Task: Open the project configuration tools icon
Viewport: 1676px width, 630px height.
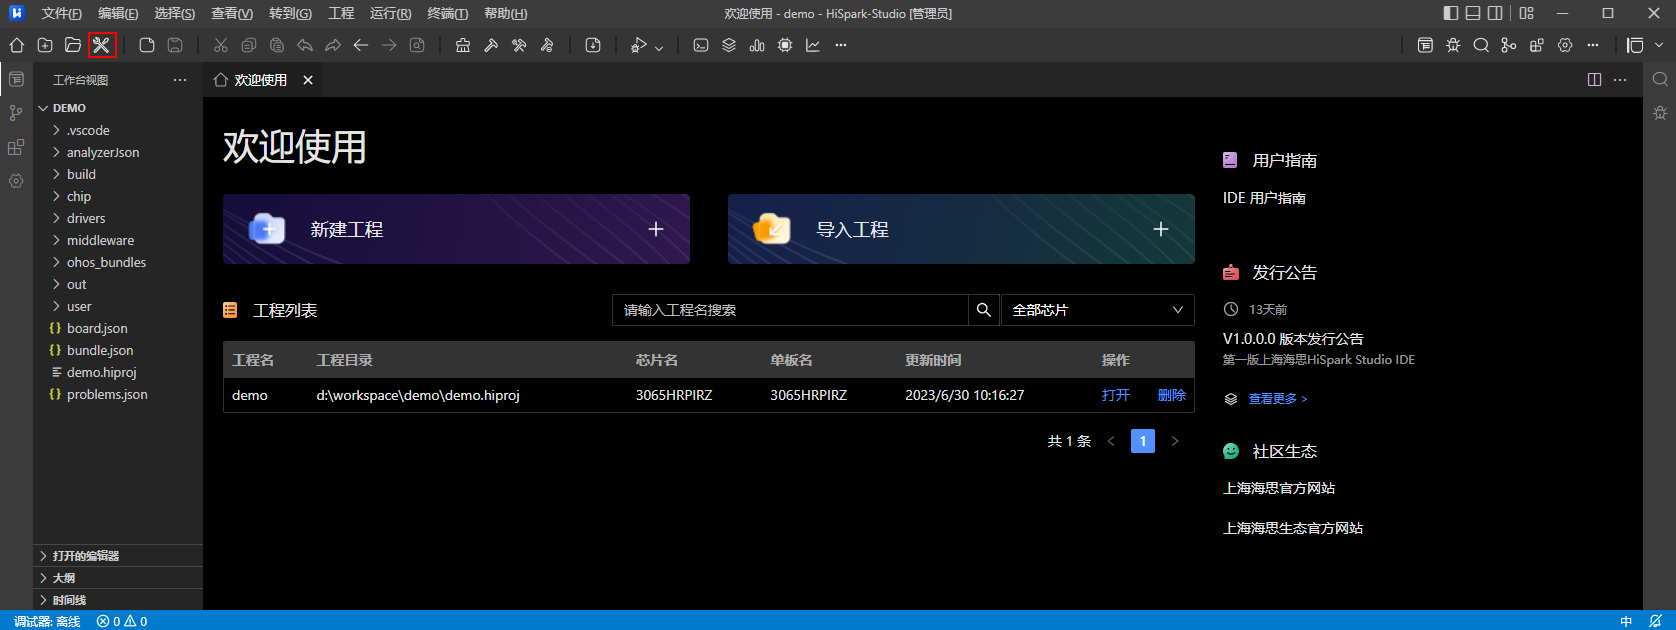Action: click(x=101, y=45)
